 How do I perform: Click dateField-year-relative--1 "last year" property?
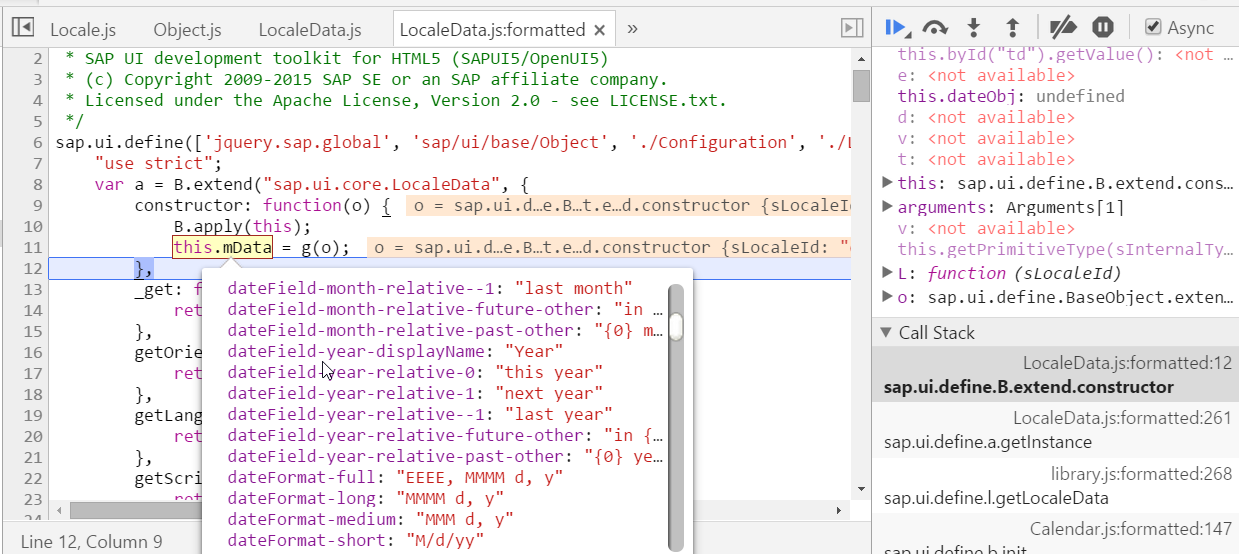(421, 414)
